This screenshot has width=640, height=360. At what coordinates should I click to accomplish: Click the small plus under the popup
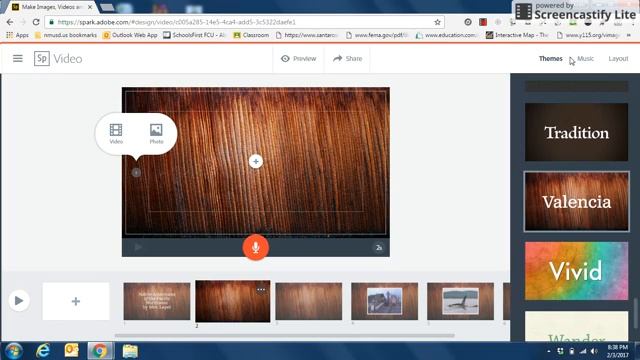136,173
